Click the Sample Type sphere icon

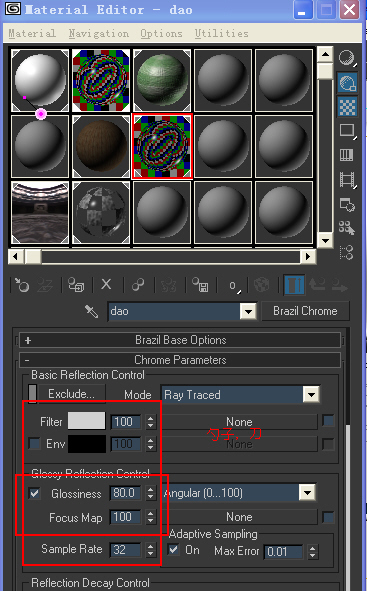coord(347,58)
